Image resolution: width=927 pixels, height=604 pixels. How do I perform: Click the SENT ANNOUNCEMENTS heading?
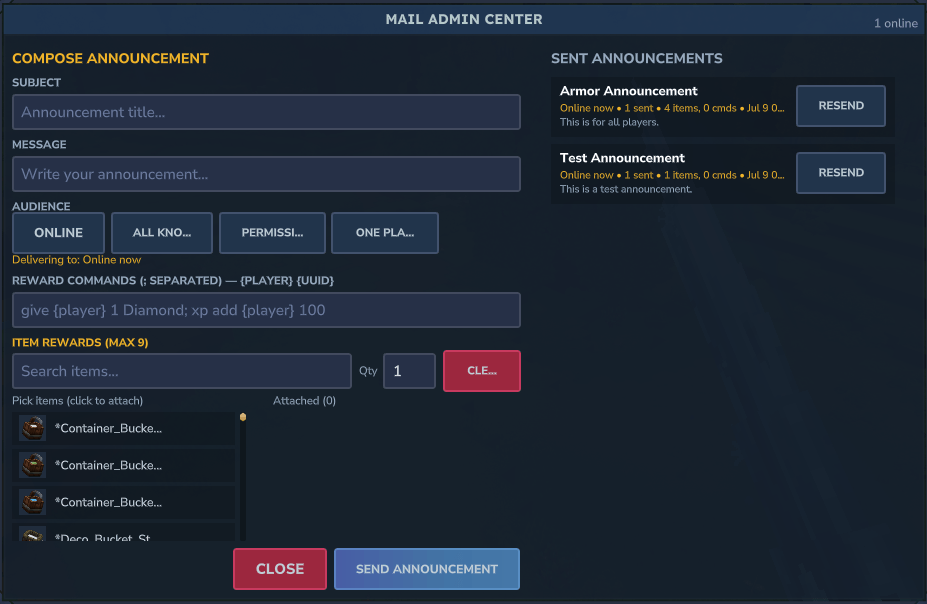coord(637,59)
